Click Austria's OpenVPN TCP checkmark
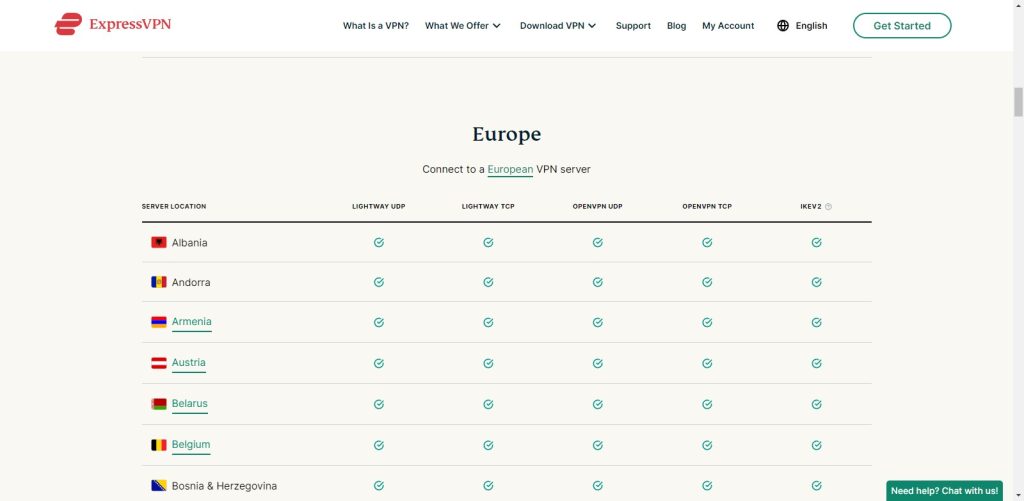 707,363
